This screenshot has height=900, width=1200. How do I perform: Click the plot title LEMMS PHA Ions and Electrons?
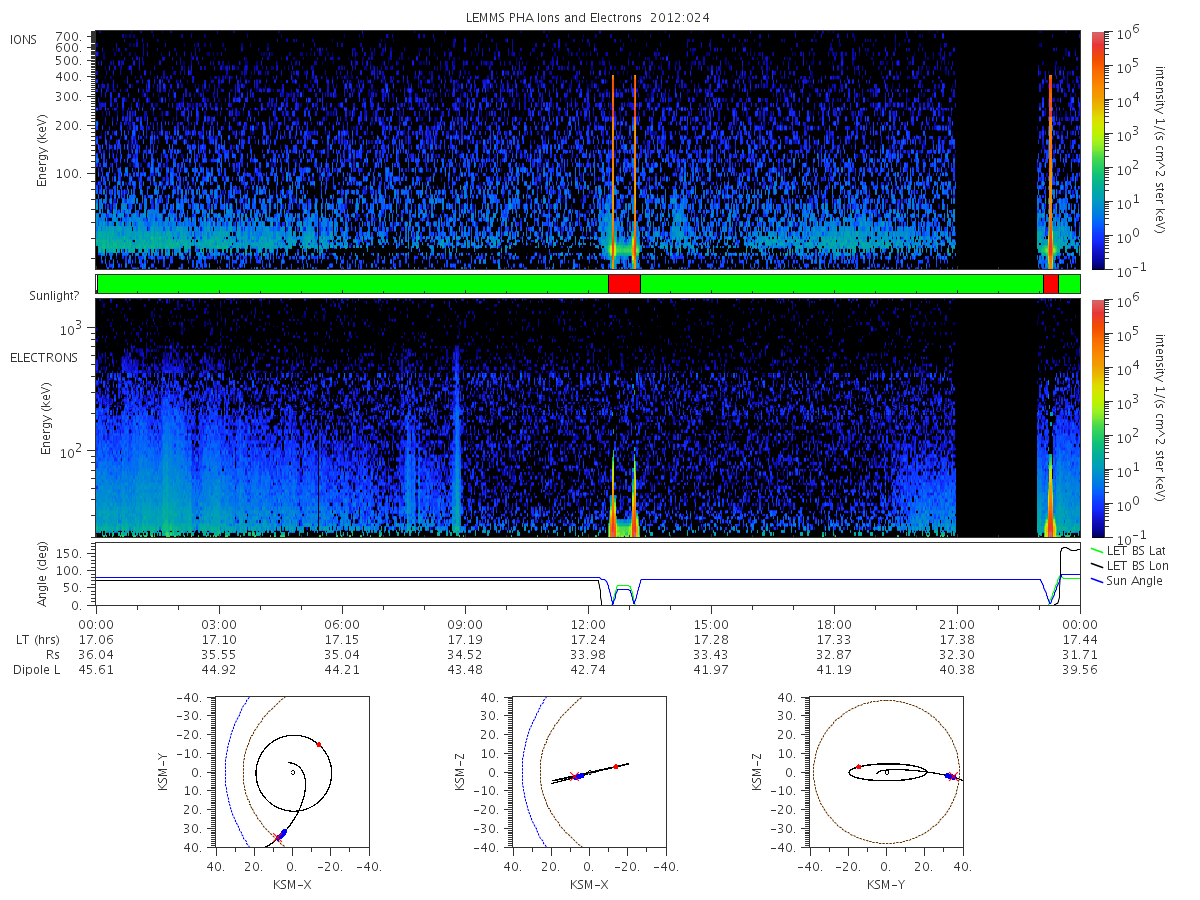588,17
